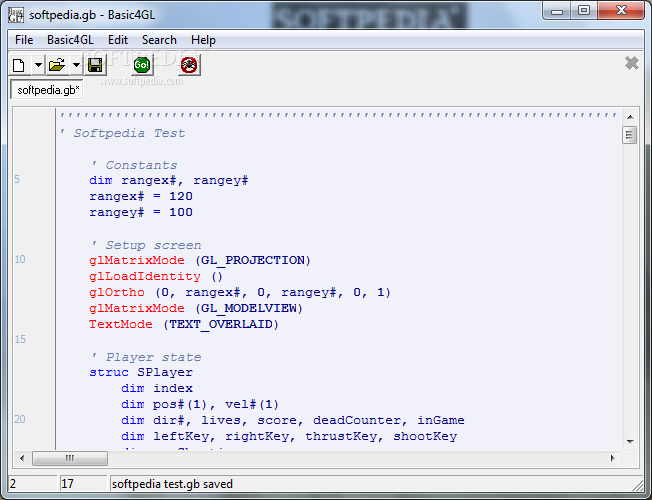Image resolution: width=652 pixels, height=500 pixels.
Task: Run the program with the green Go! button
Action: pos(142,65)
